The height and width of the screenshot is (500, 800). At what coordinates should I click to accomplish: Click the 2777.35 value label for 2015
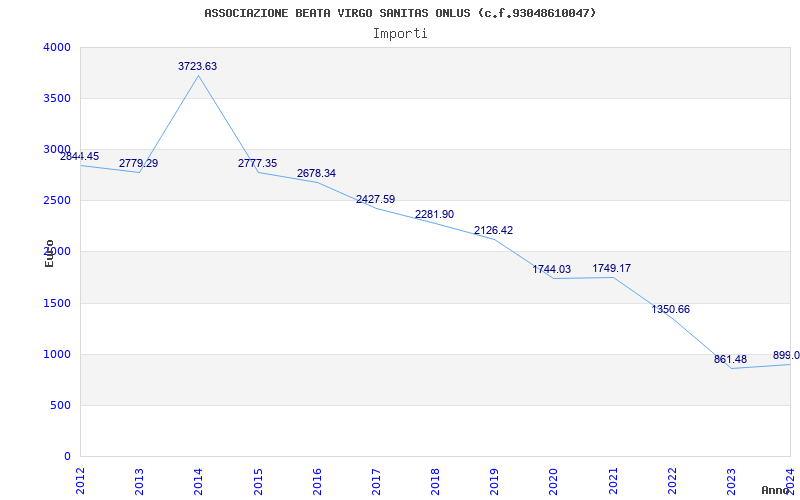257,164
